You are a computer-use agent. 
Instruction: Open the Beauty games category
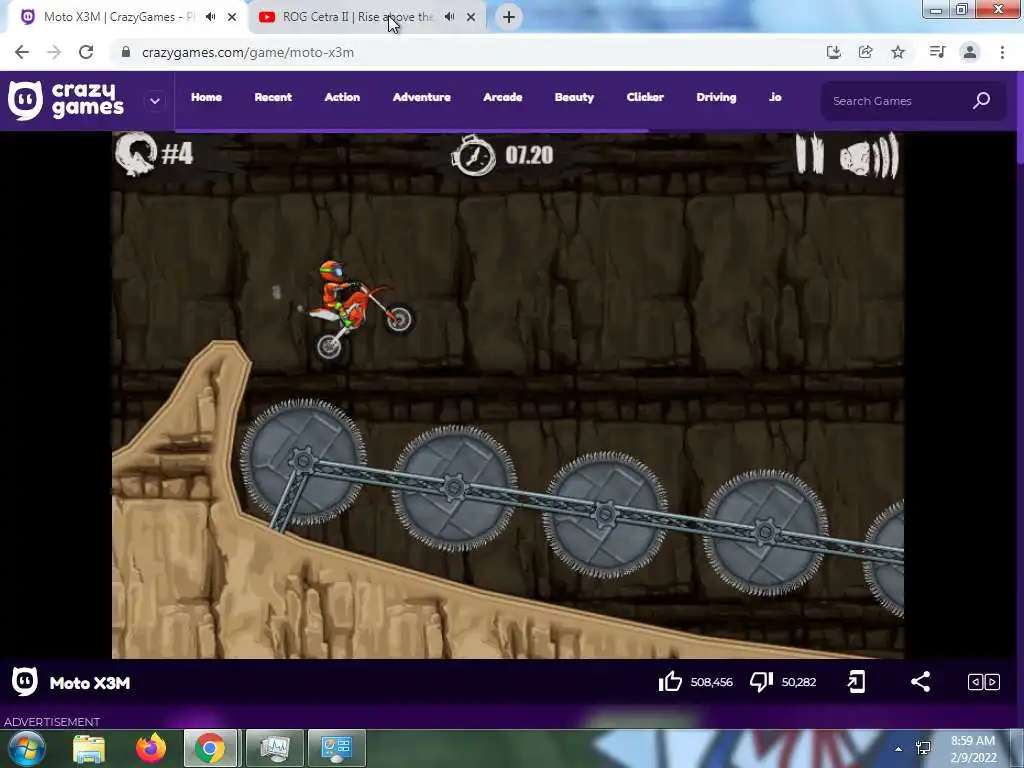574,97
